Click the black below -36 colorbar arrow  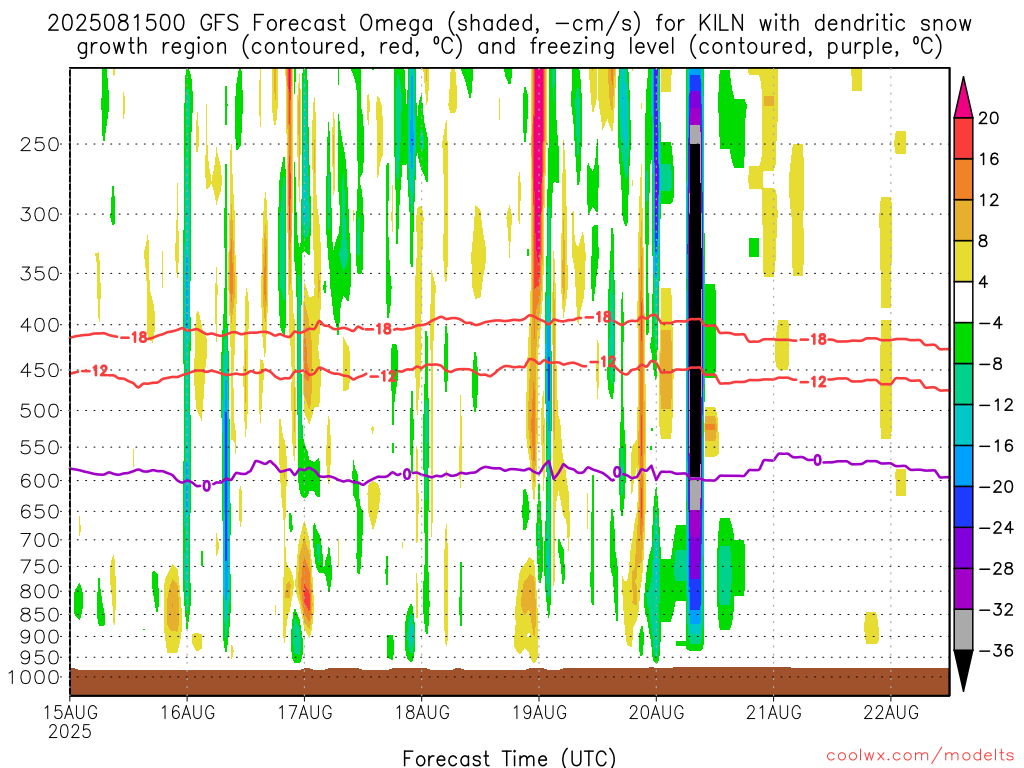click(963, 671)
